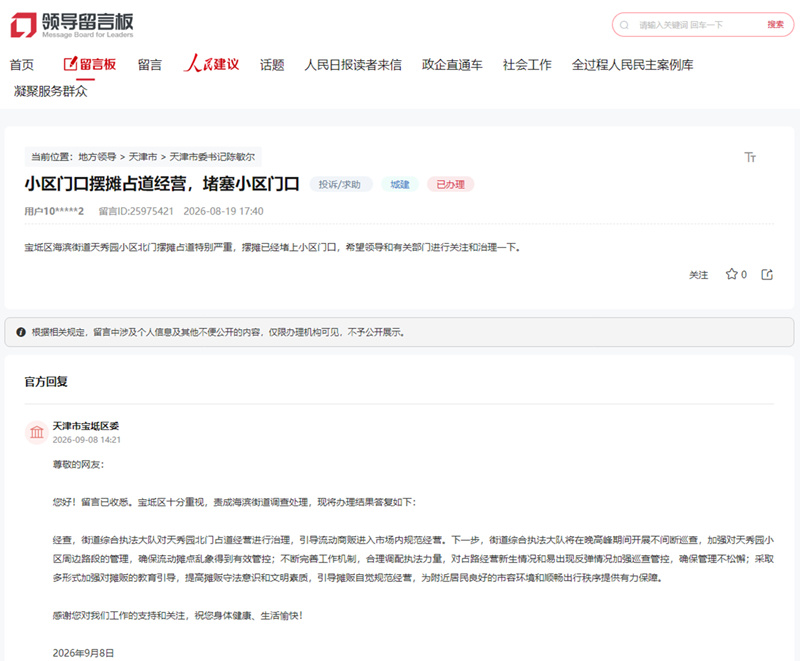Open 社会工作 navigation item

click(x=527, y=65)
